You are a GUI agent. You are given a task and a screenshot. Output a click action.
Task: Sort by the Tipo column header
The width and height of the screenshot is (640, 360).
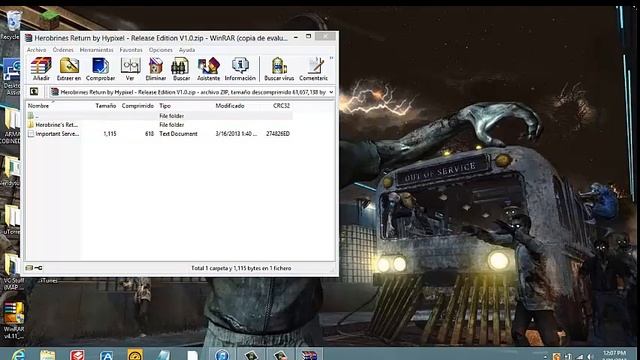click(x=165, y=106)
